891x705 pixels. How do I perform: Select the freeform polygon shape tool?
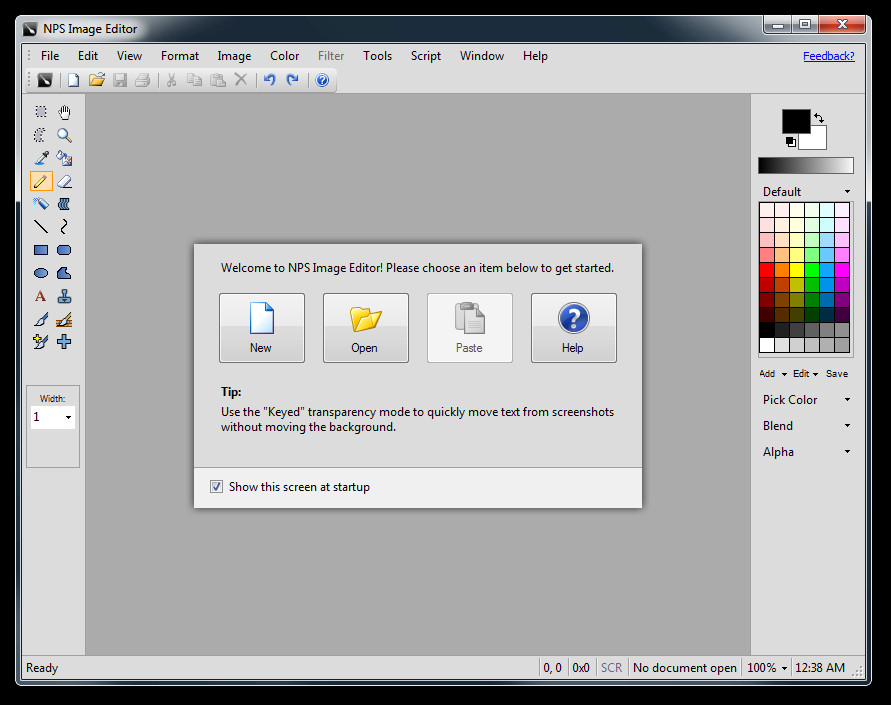coord(64,273)
